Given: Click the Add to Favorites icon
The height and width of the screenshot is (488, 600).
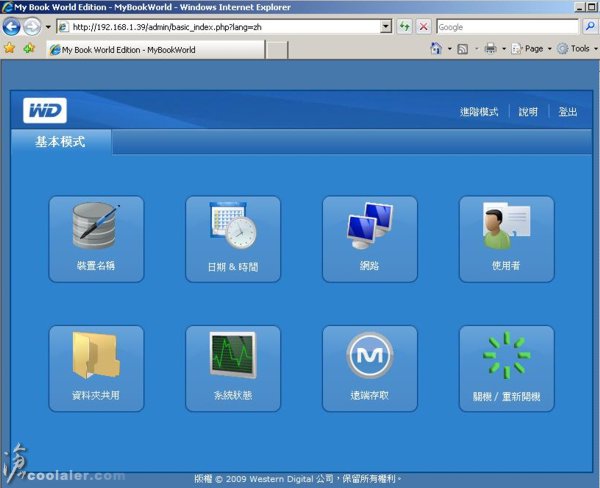Looking at the screenshot, I should [29, 49].
